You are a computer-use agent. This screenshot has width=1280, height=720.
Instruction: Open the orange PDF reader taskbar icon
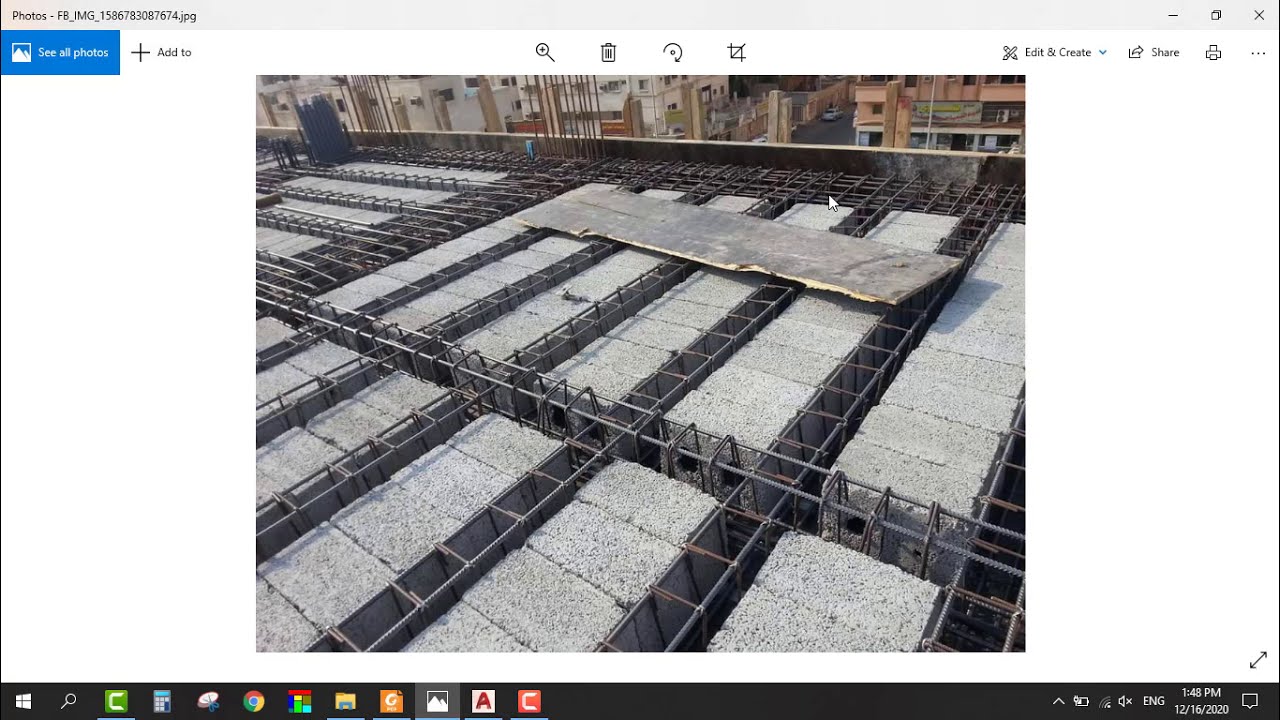tap(391, 701)
